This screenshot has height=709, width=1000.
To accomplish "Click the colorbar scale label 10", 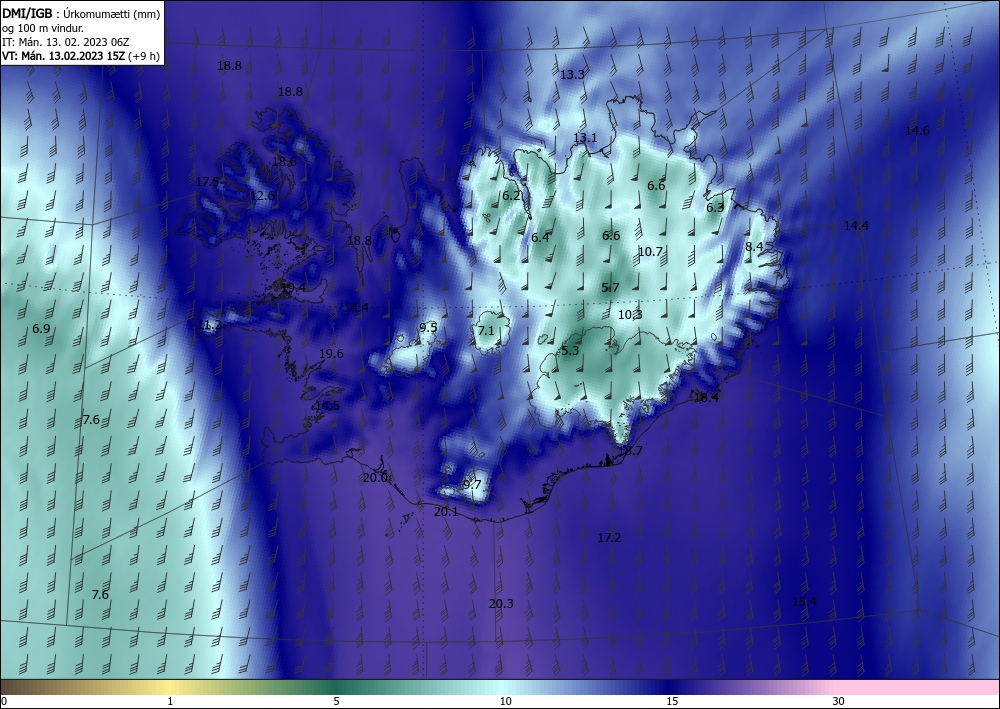I will coord(505,701).
